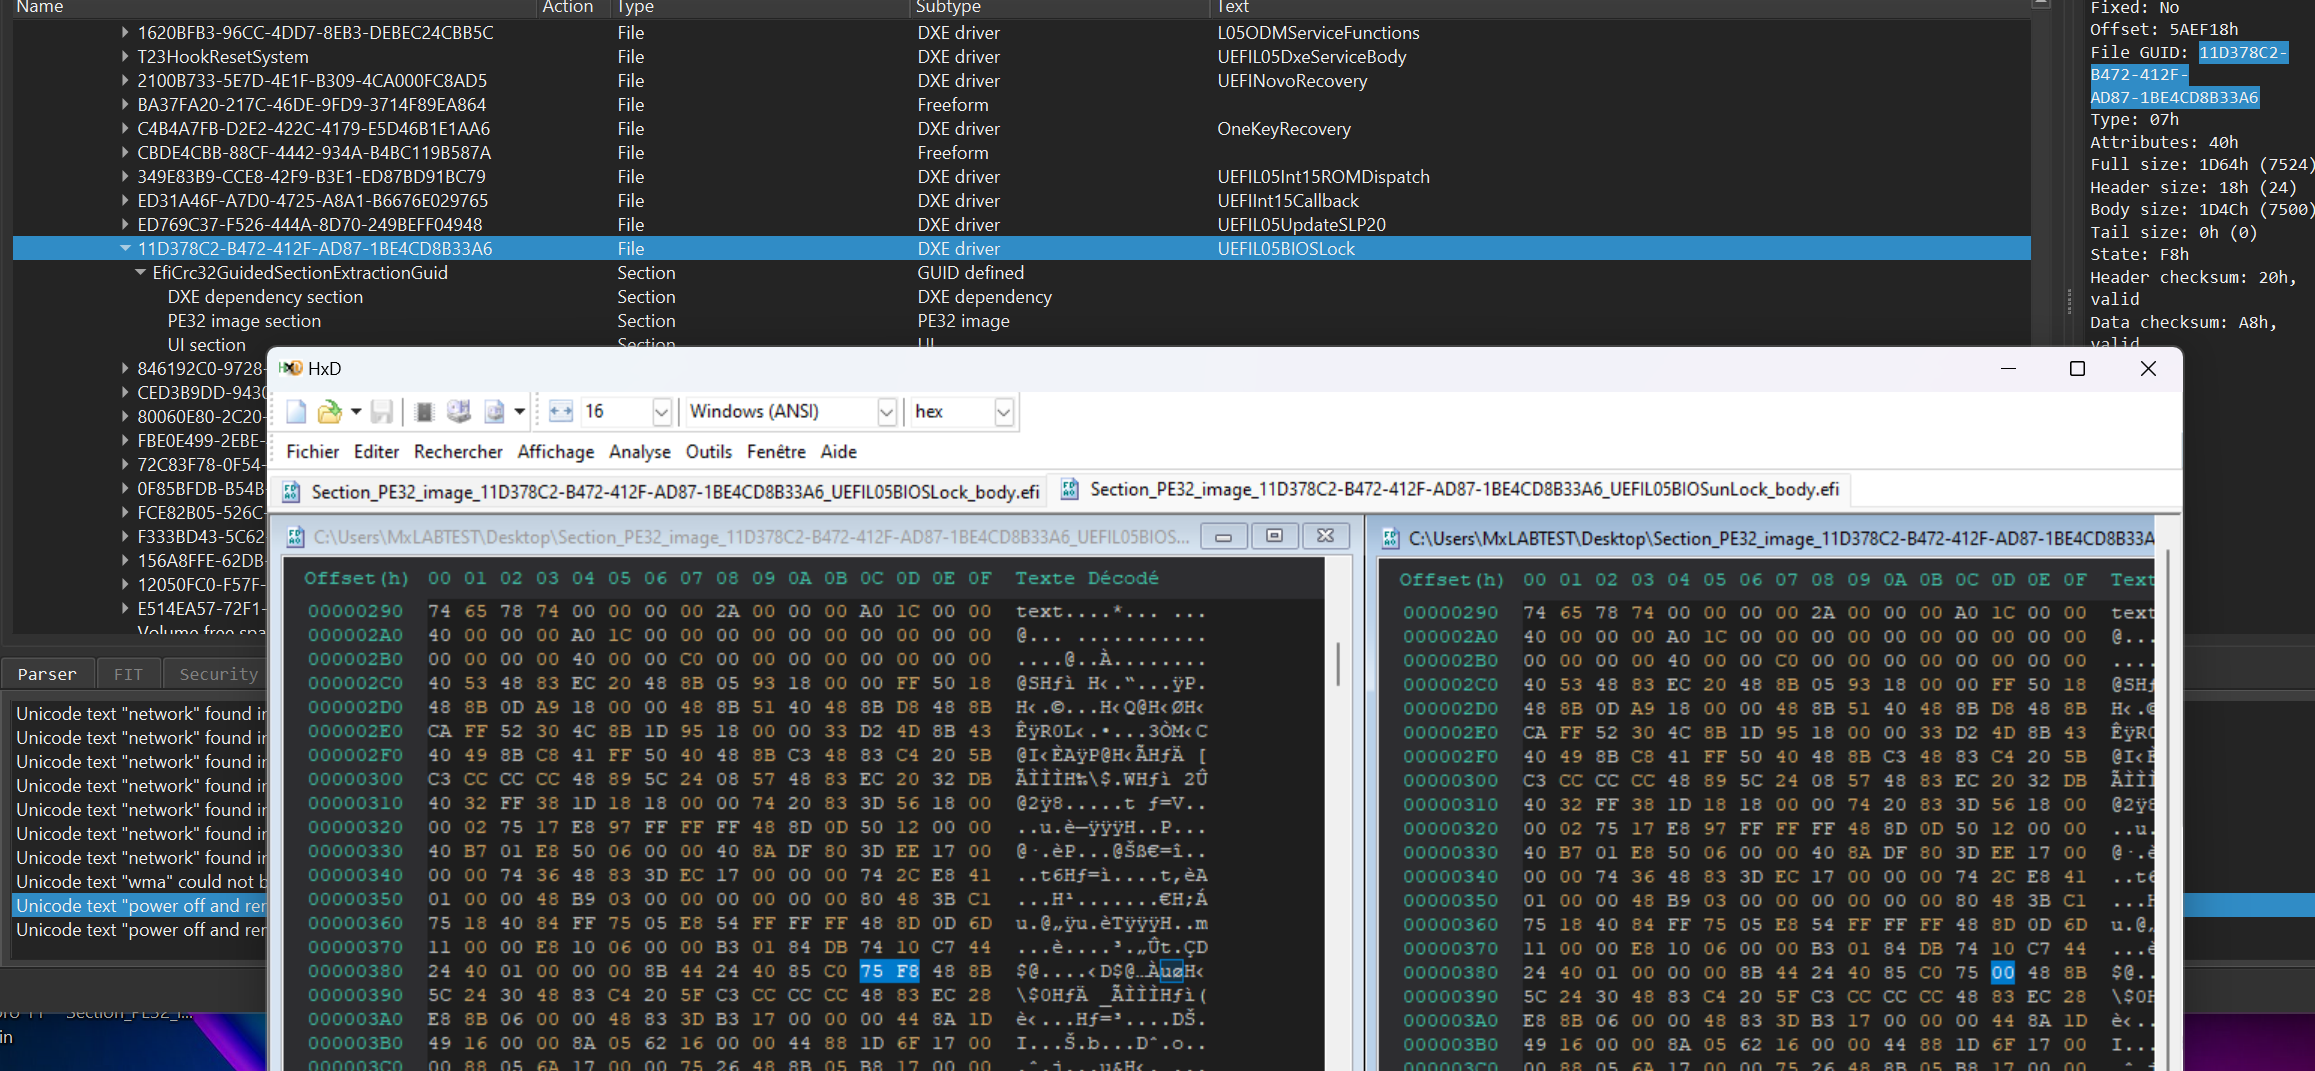
Task: Collapse the EfiCrc32GuidedSectionExtractionGuid tree node
Action: coord(141,273)
